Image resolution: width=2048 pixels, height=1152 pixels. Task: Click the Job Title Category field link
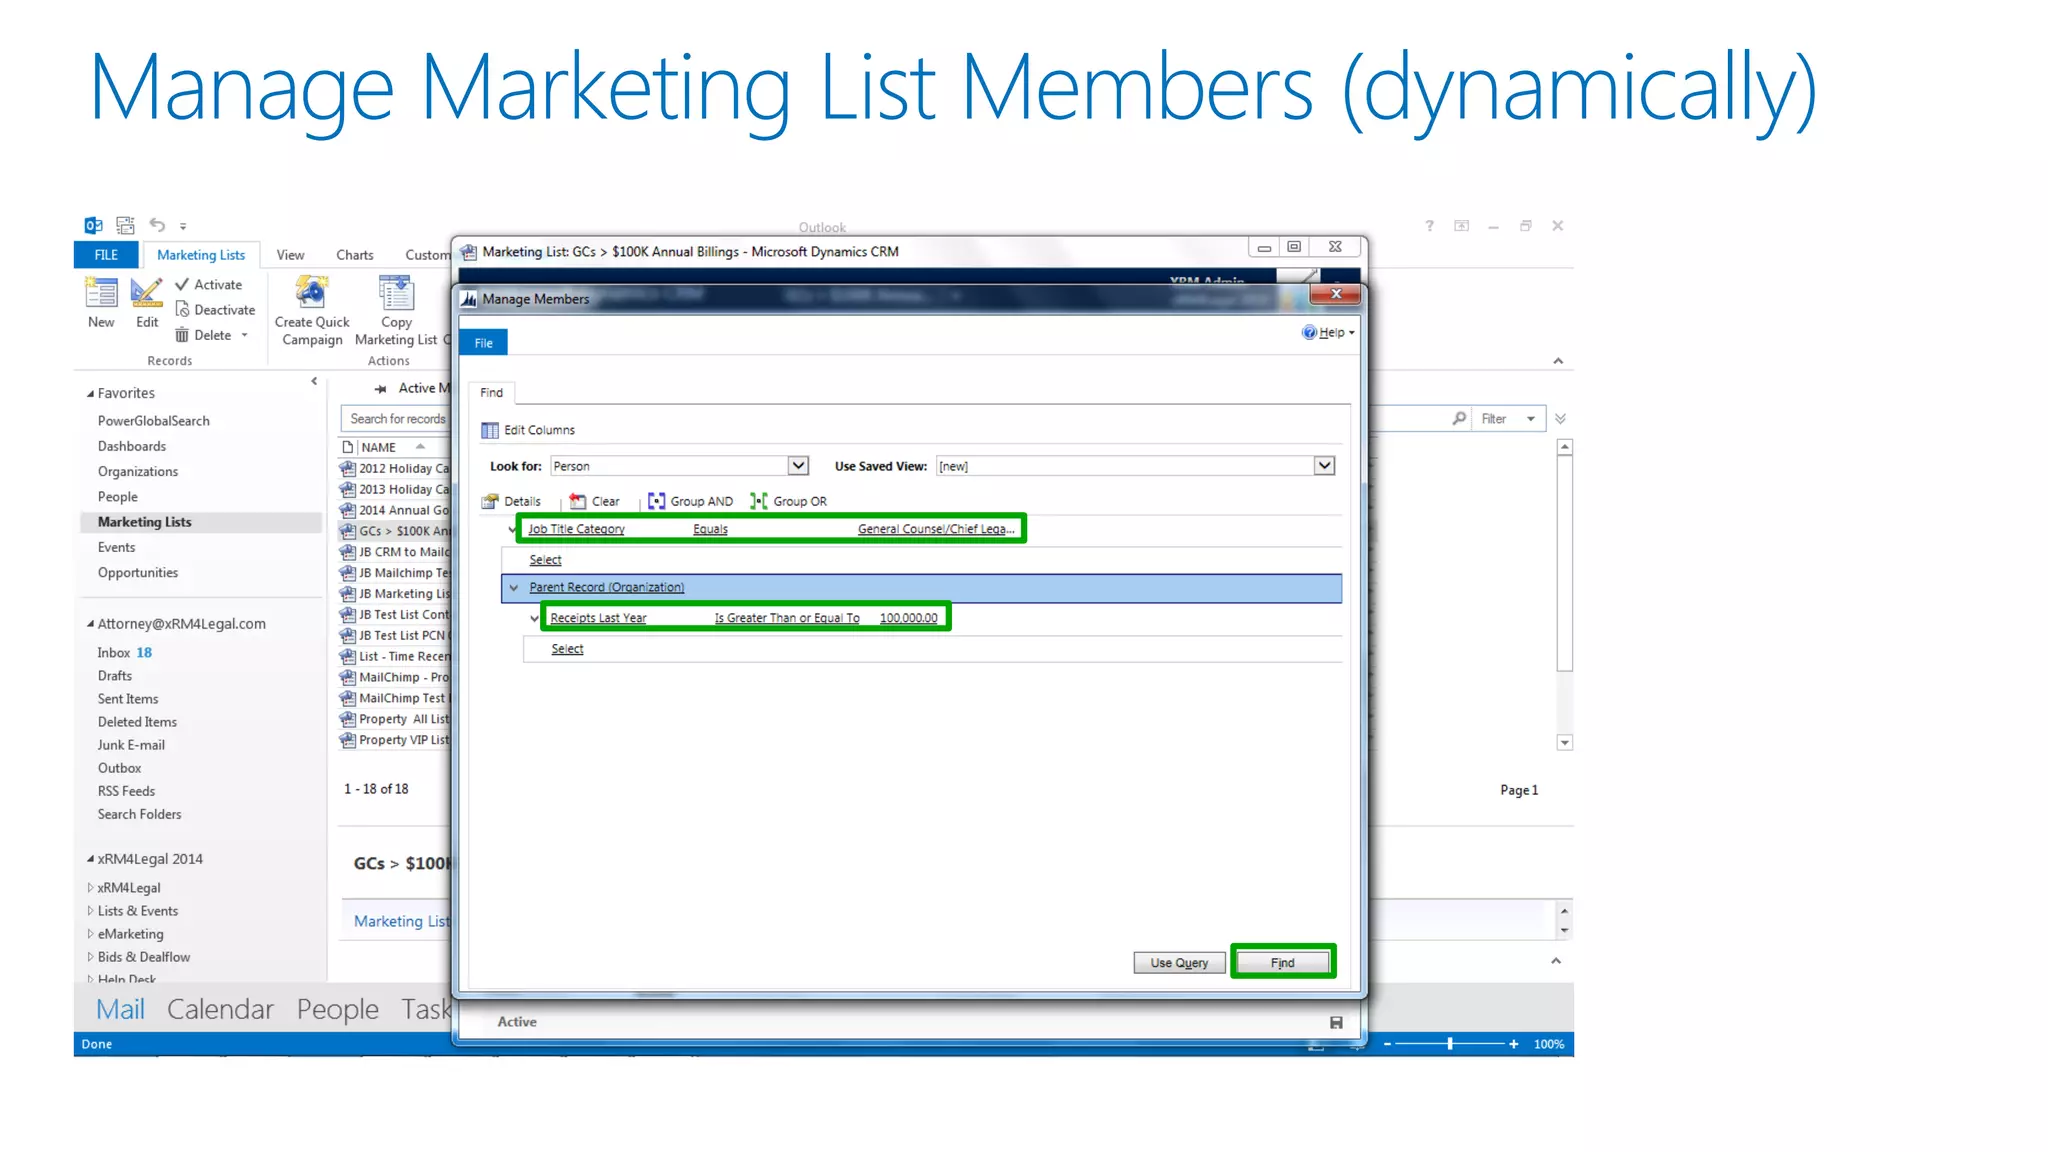pyautogui.click(x=577, y=529)
